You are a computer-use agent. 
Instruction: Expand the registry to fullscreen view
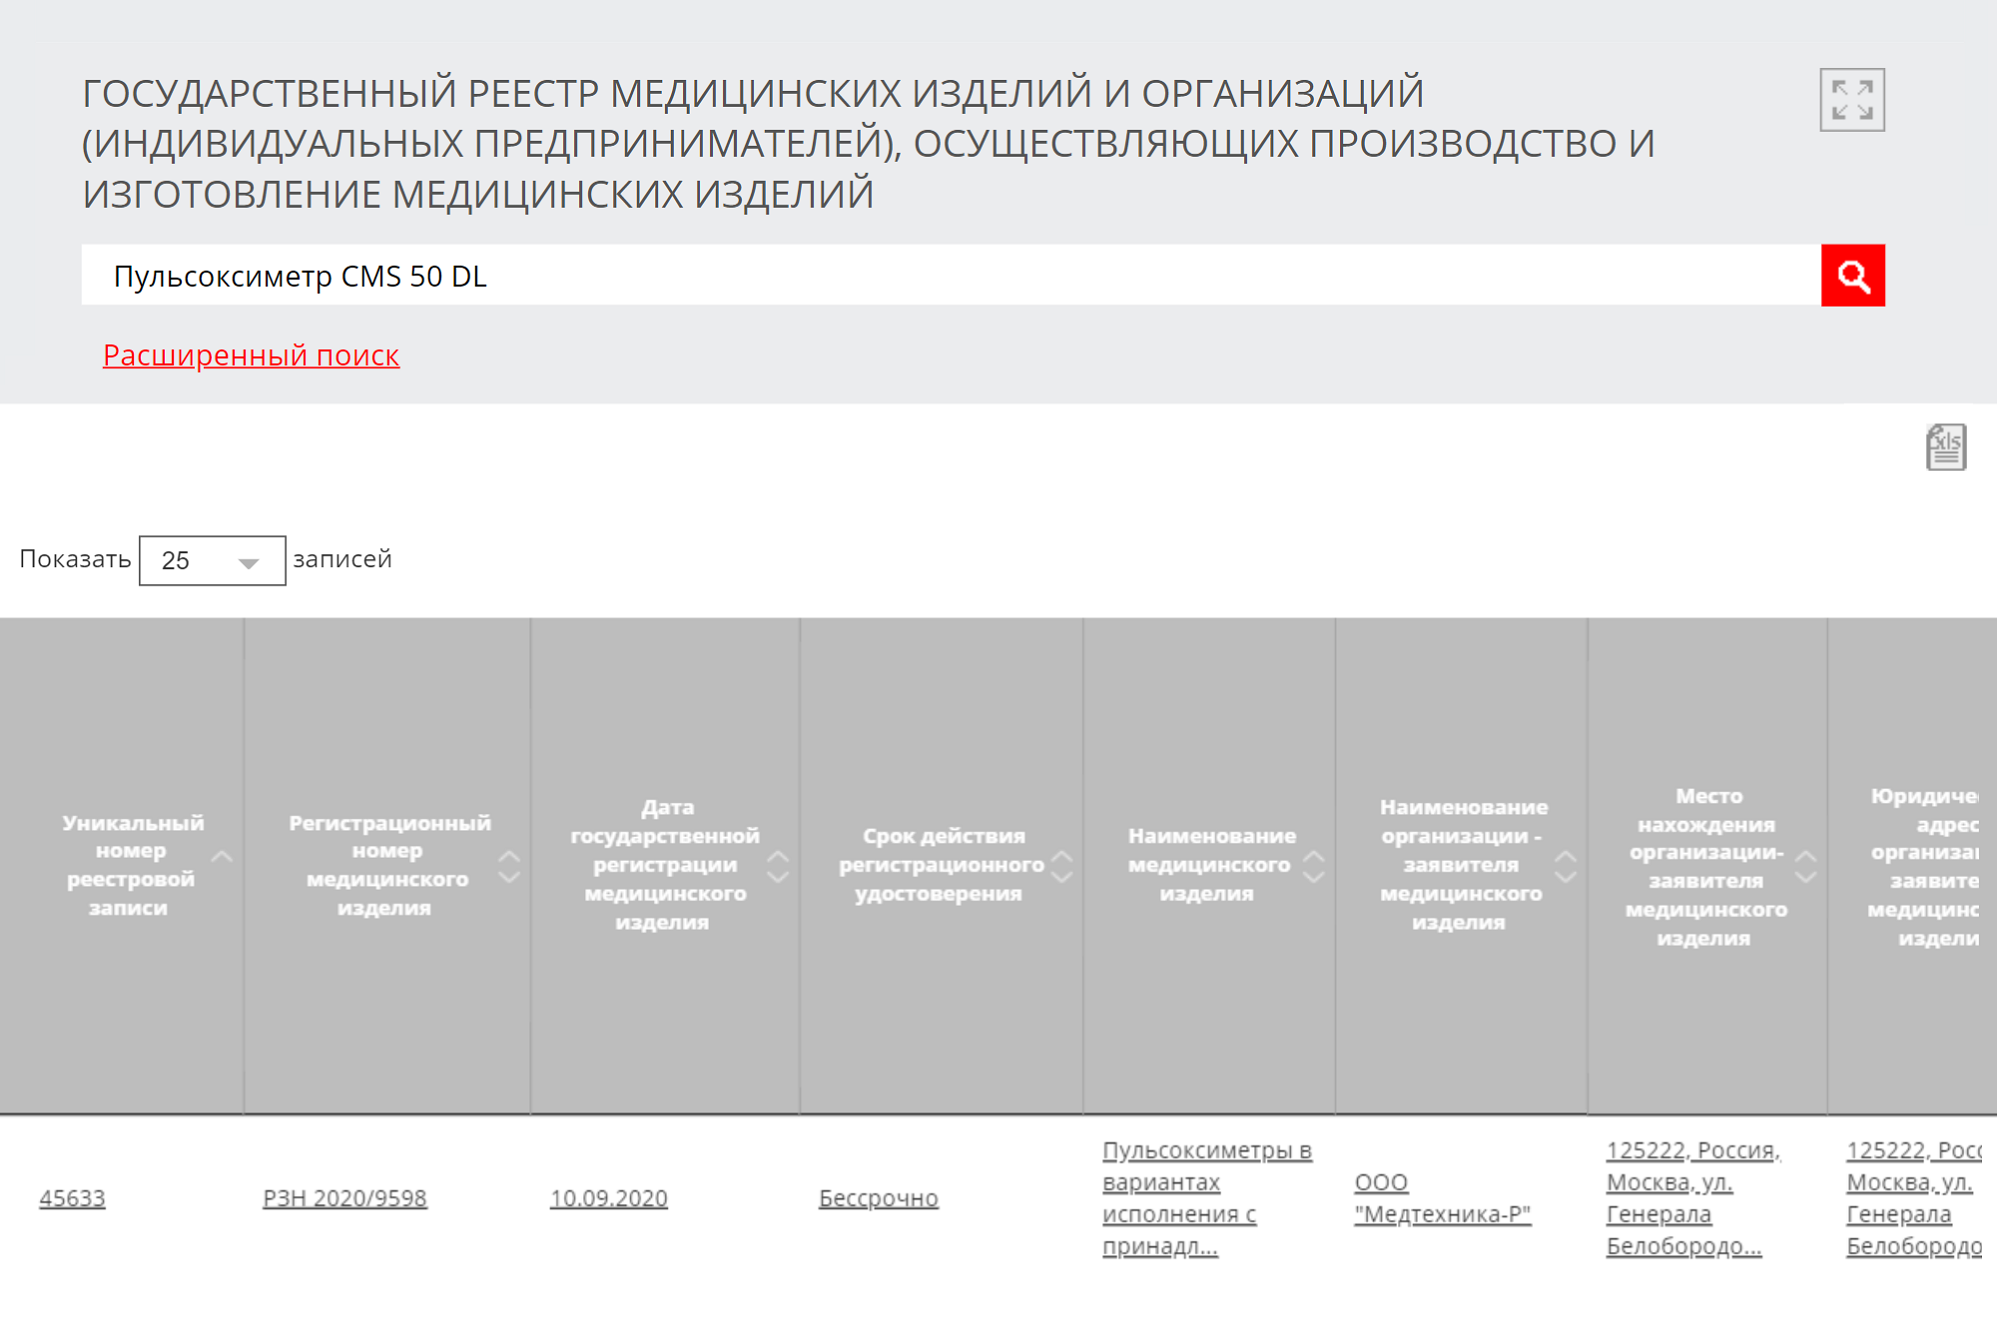coord(1852,100)
